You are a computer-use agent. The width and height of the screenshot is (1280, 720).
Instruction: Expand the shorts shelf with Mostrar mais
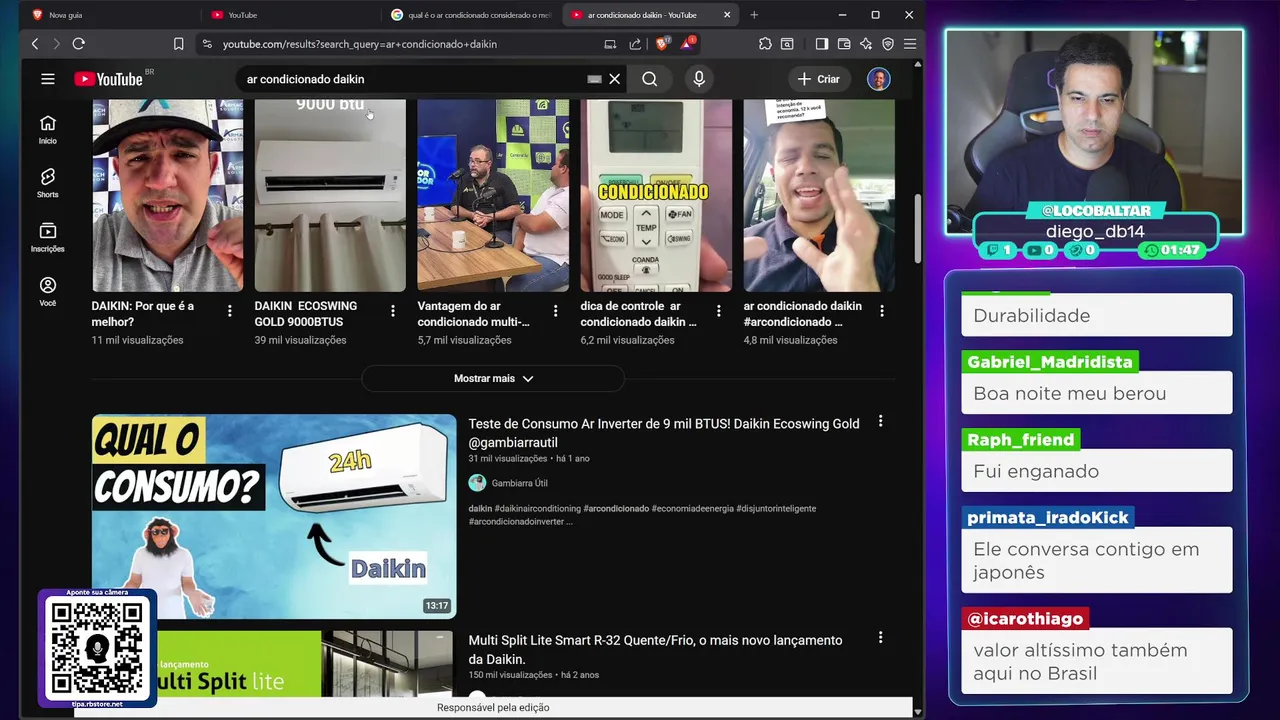493,378
